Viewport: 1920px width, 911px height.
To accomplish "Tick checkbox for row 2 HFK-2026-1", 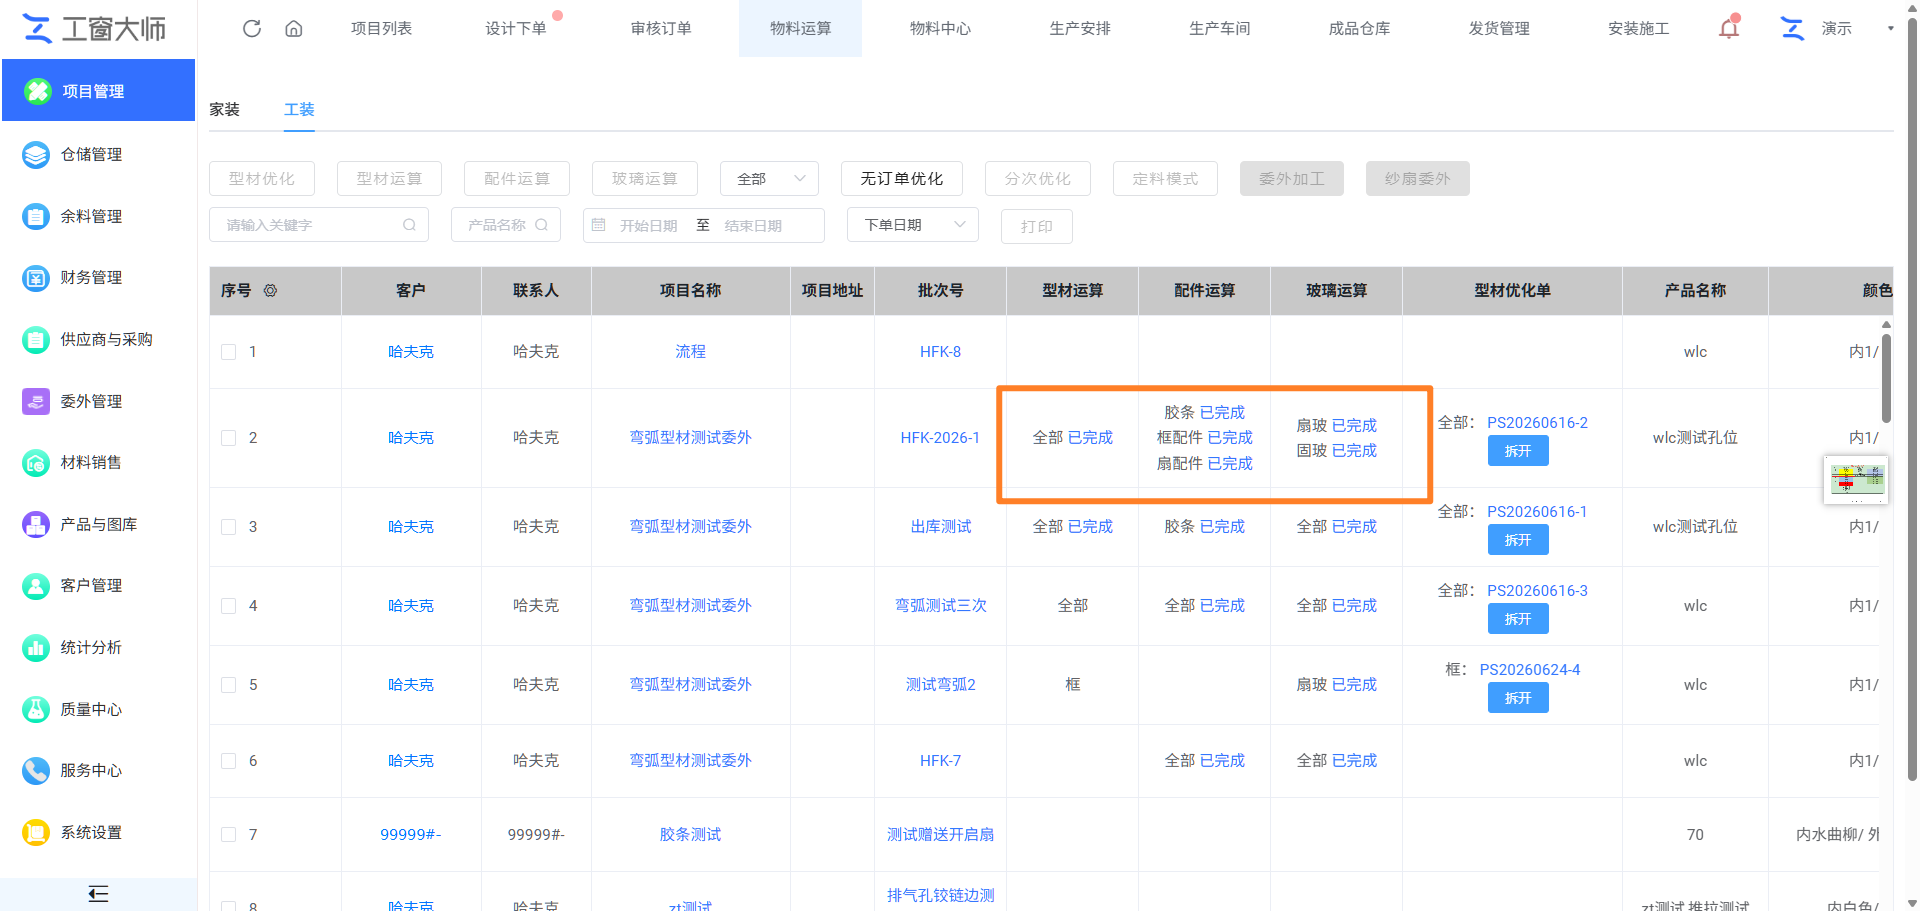I will (x=229, y=438).
